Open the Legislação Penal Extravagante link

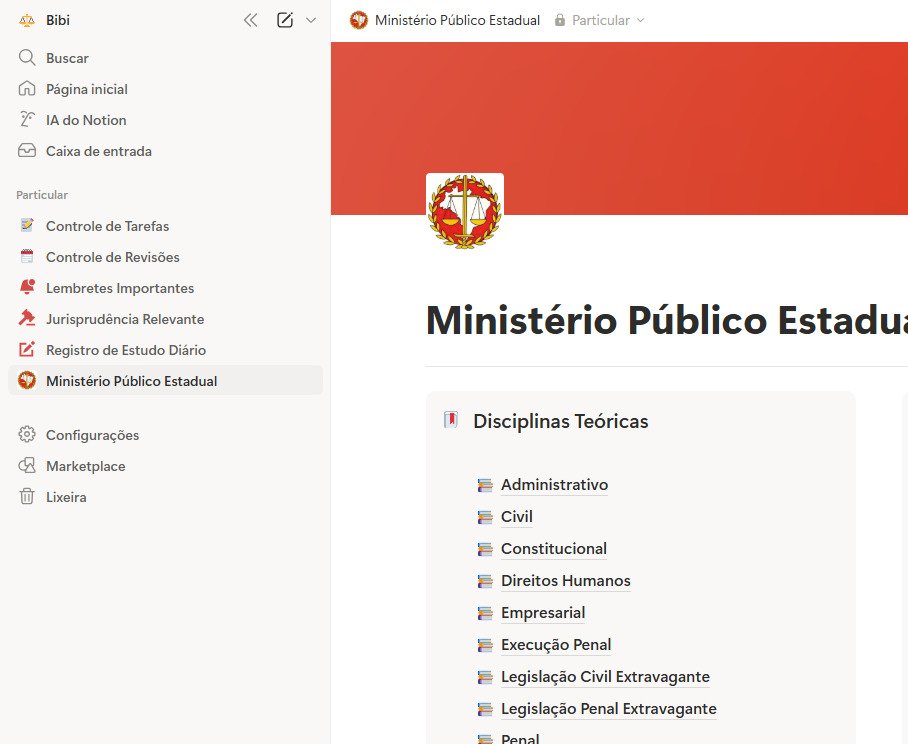[608, 709]
